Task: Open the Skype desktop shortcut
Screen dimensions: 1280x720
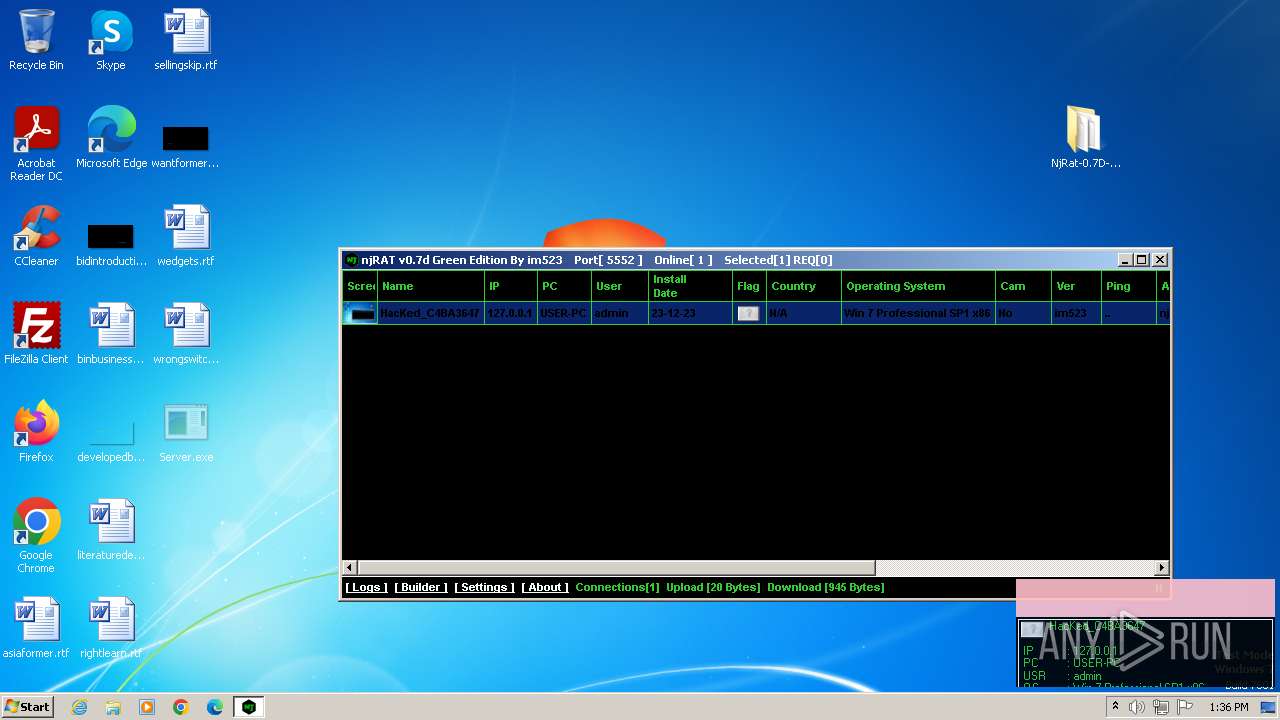Action: (110, 41)
